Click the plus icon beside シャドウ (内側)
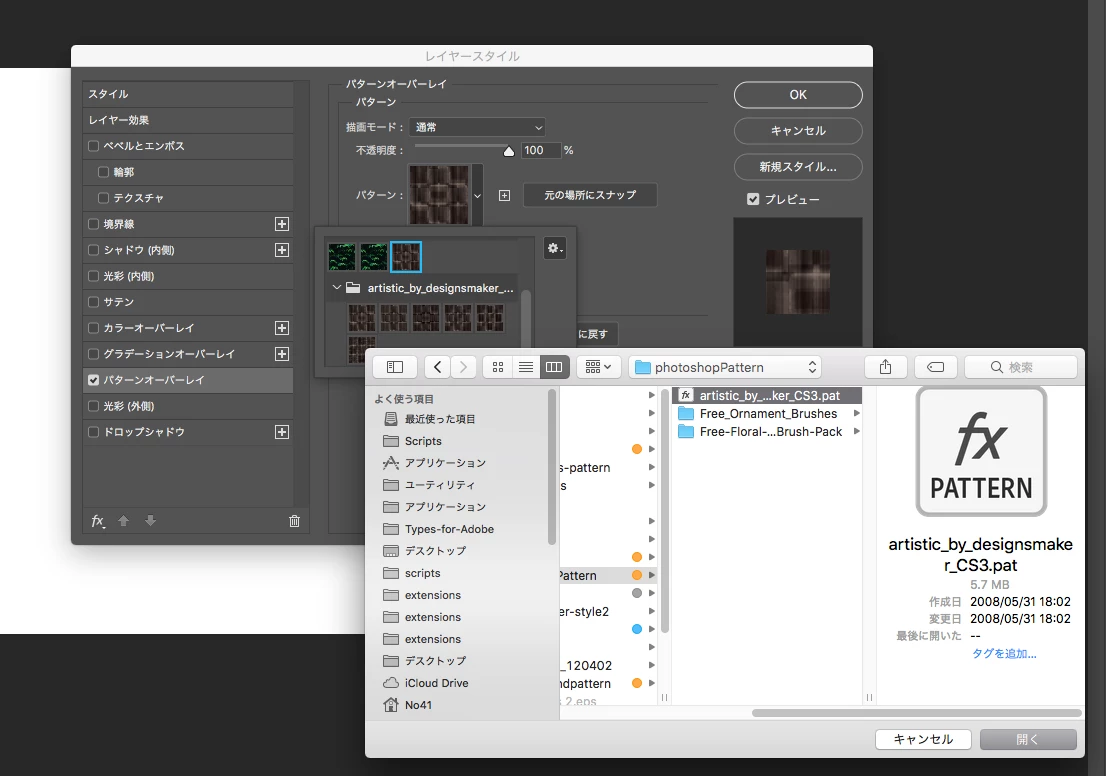 pyautogui.click(x=281, y=250)
